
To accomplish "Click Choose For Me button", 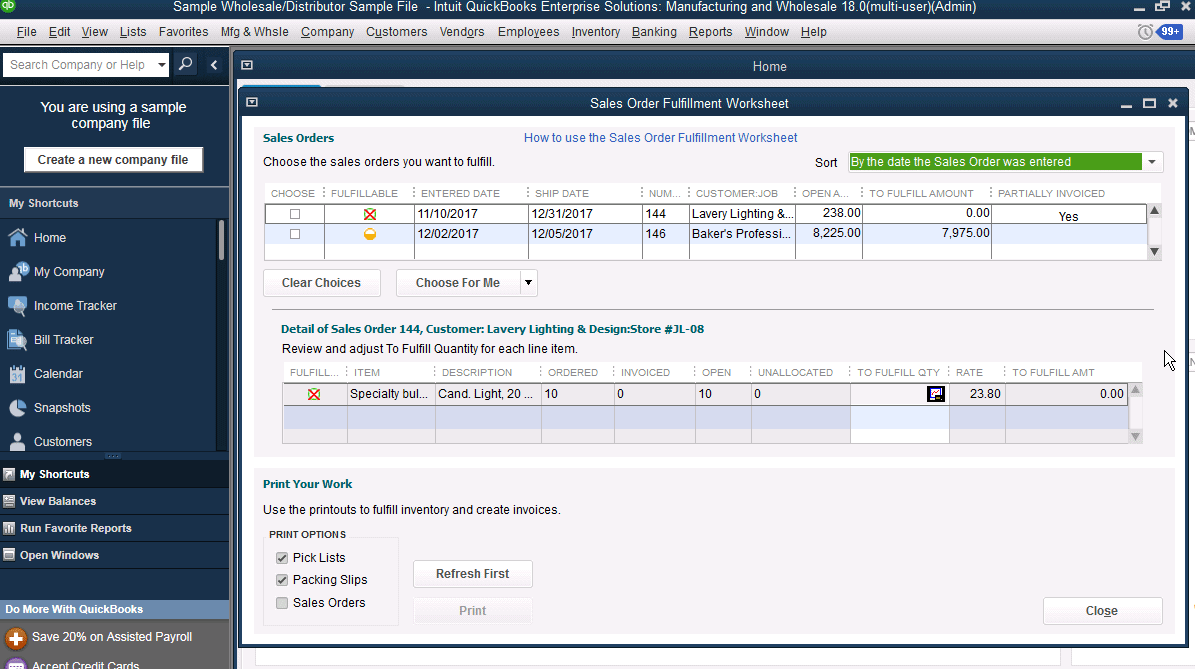I will coord(458,283).
